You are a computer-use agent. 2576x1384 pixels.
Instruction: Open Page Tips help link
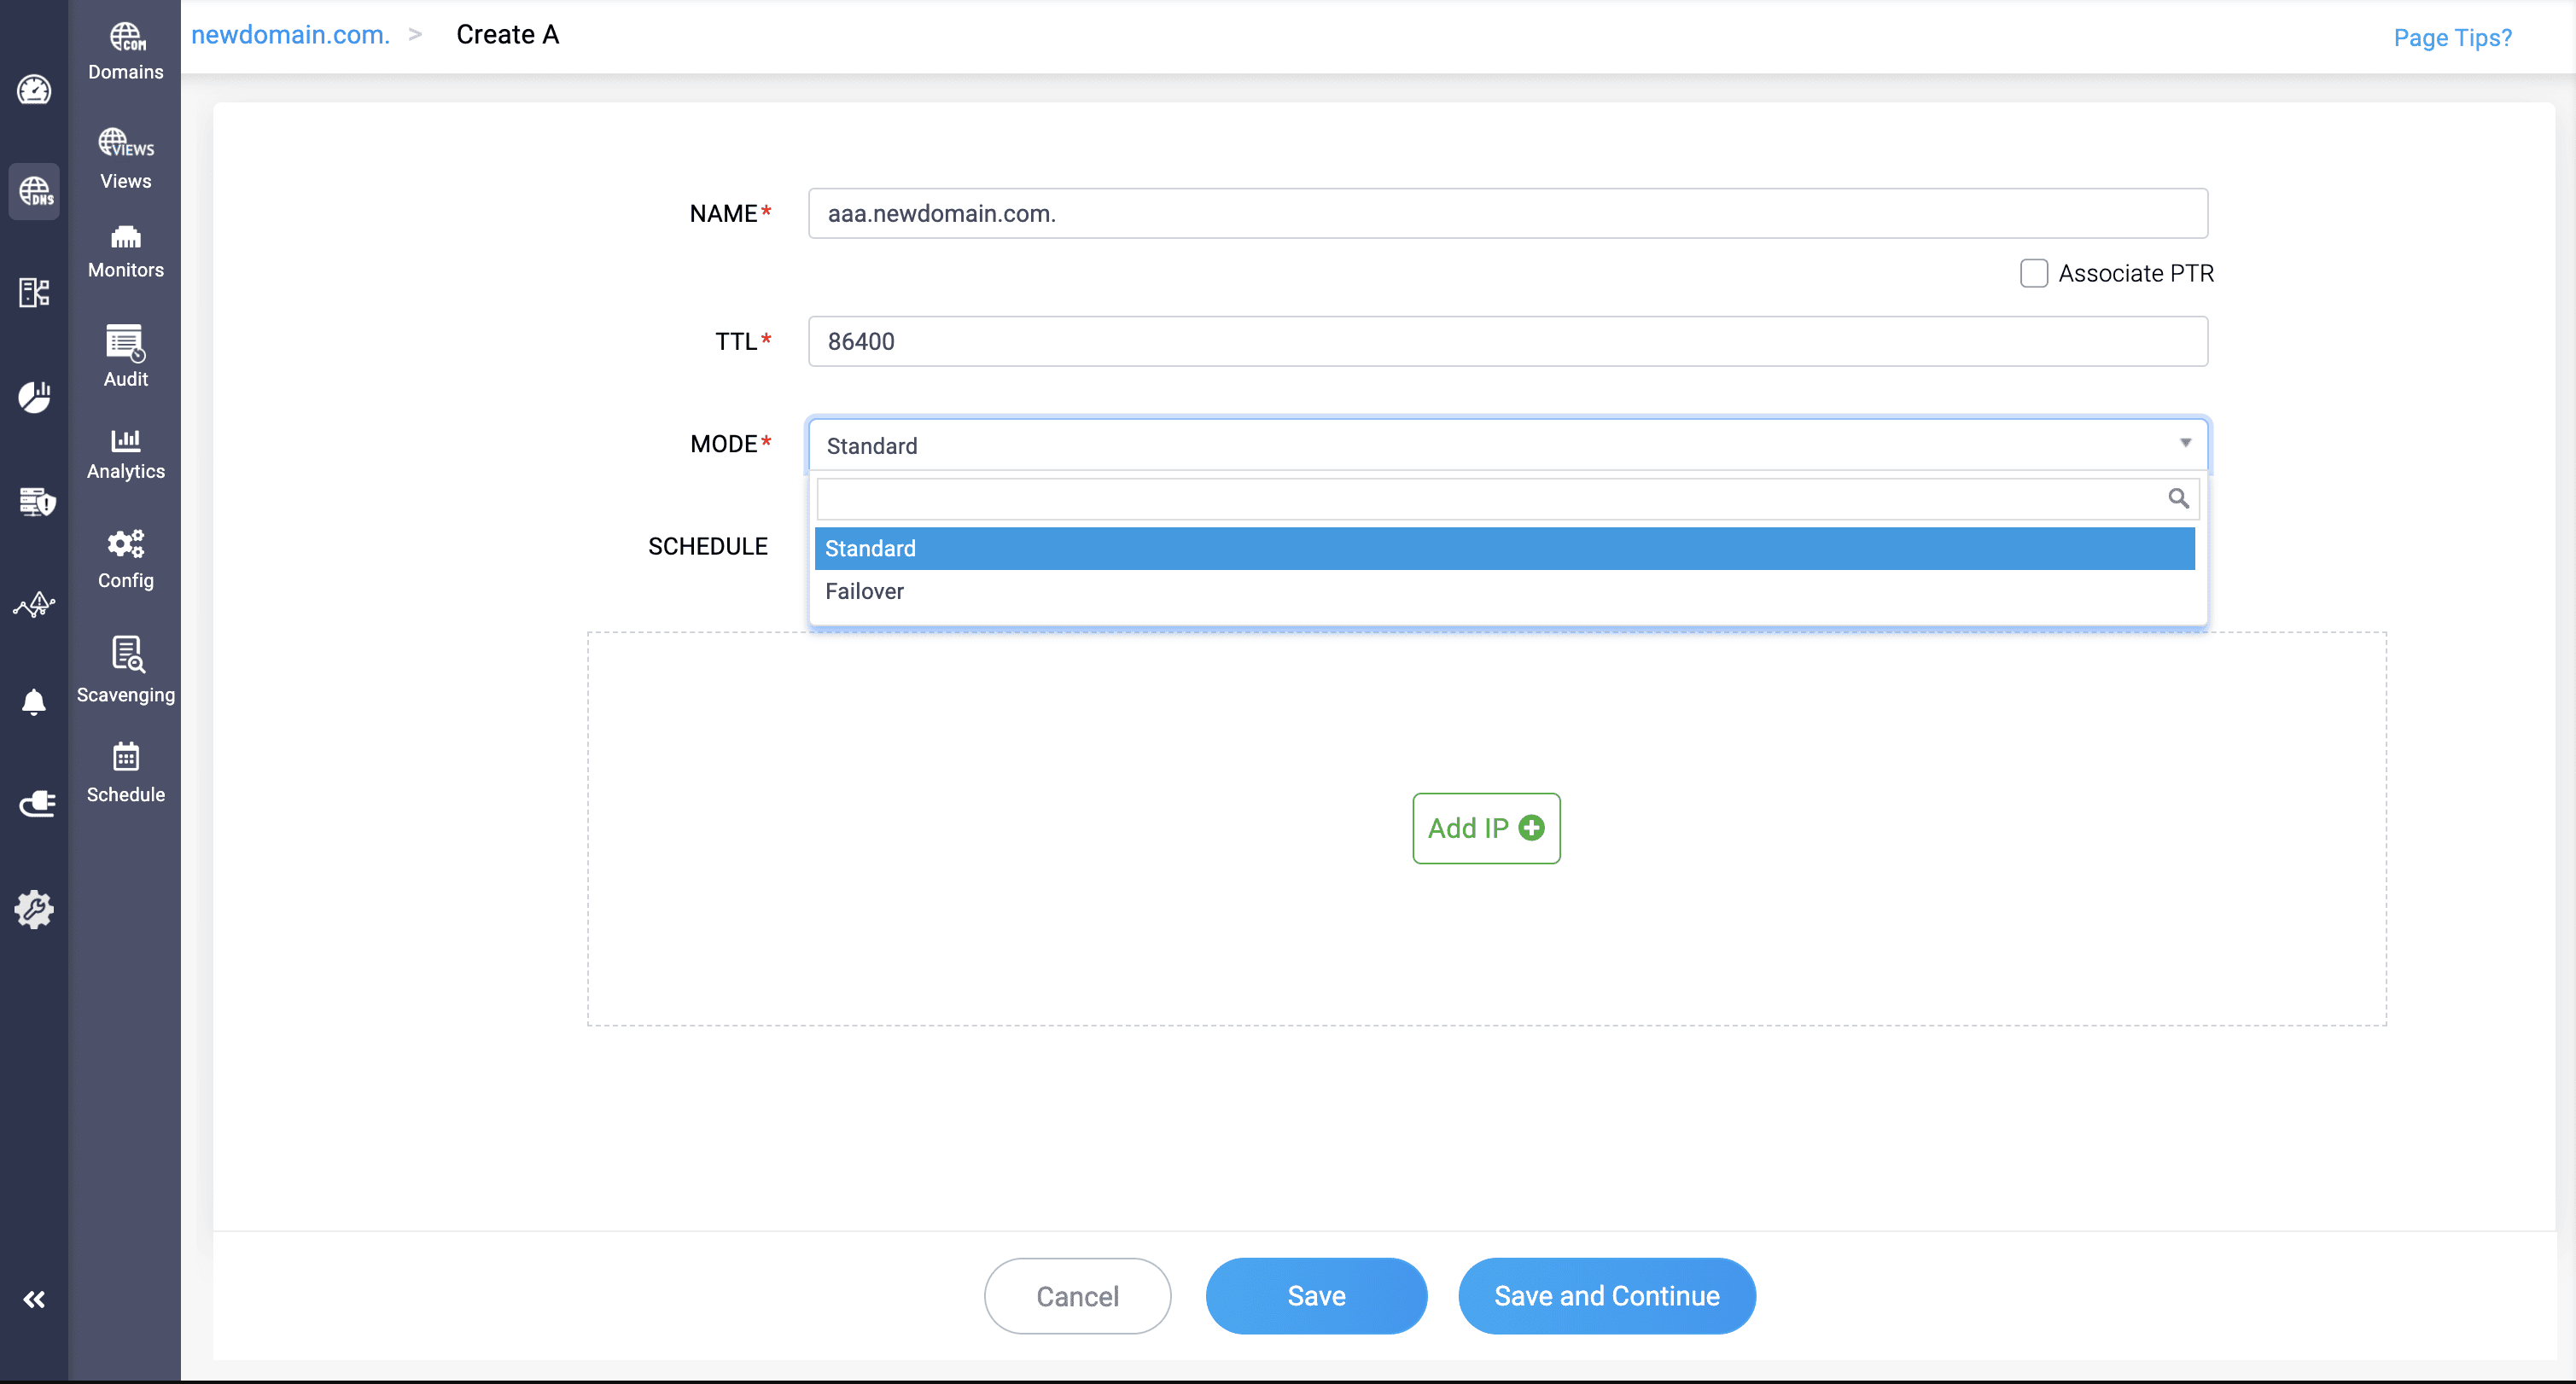tap(2452, 37)
